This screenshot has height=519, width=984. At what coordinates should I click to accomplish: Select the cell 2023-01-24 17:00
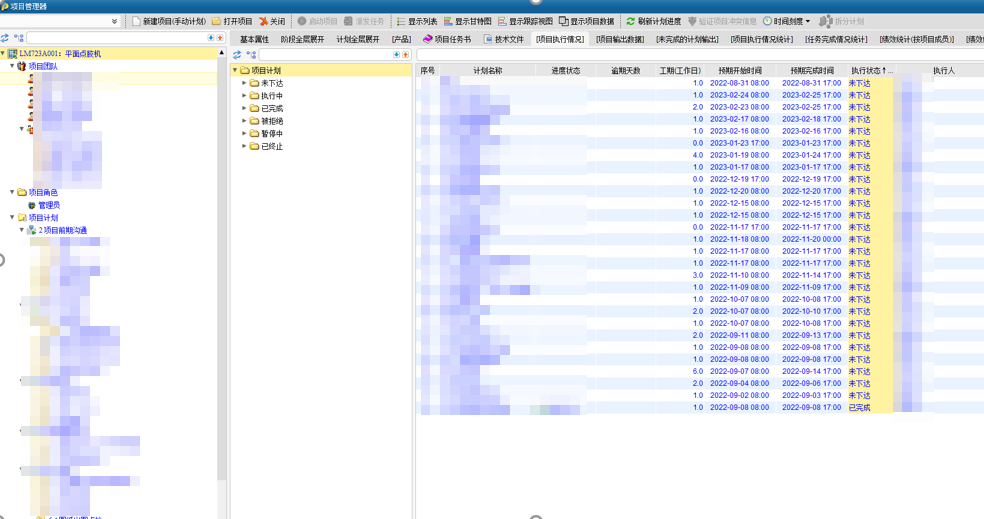tap(811, 155)
